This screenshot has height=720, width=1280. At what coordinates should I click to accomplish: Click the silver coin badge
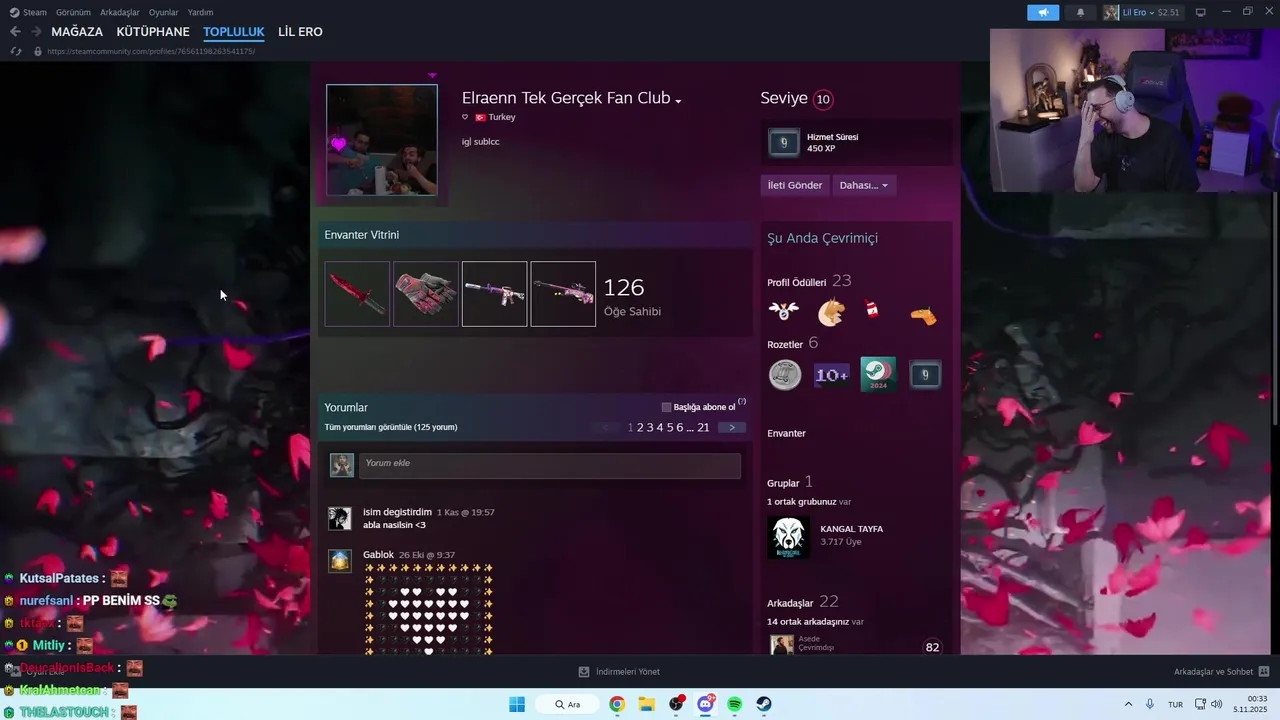point(785,375)
